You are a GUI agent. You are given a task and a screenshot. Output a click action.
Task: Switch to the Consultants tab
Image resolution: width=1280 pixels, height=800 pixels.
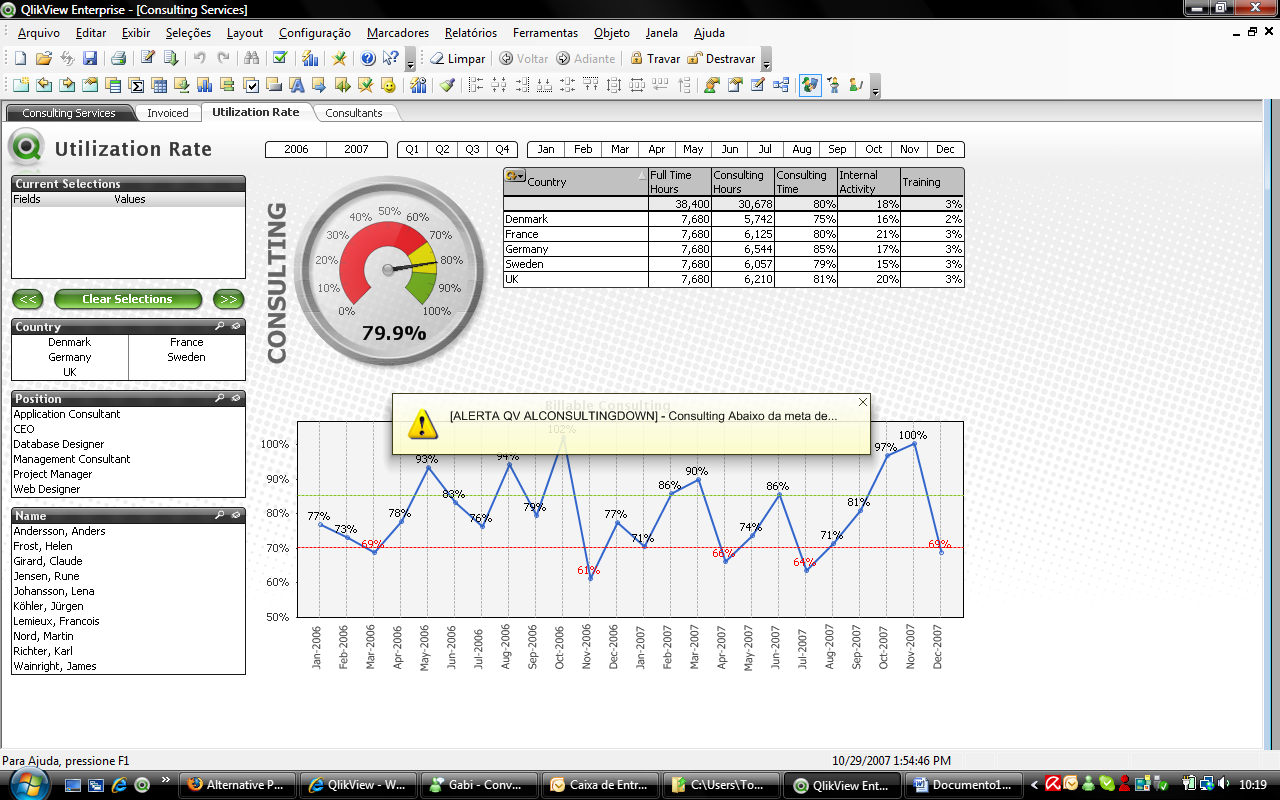pyautogui.click(x=354, y=113)
